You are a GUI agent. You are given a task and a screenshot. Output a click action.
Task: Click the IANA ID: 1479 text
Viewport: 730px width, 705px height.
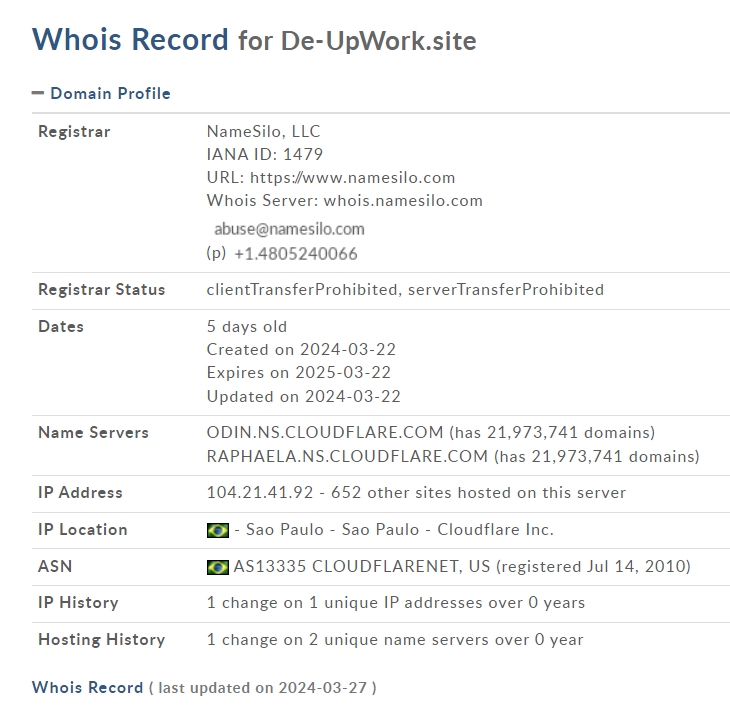264,154
